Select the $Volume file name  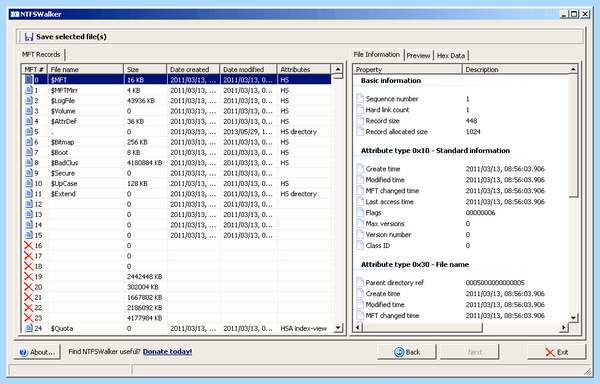(63, 111)
